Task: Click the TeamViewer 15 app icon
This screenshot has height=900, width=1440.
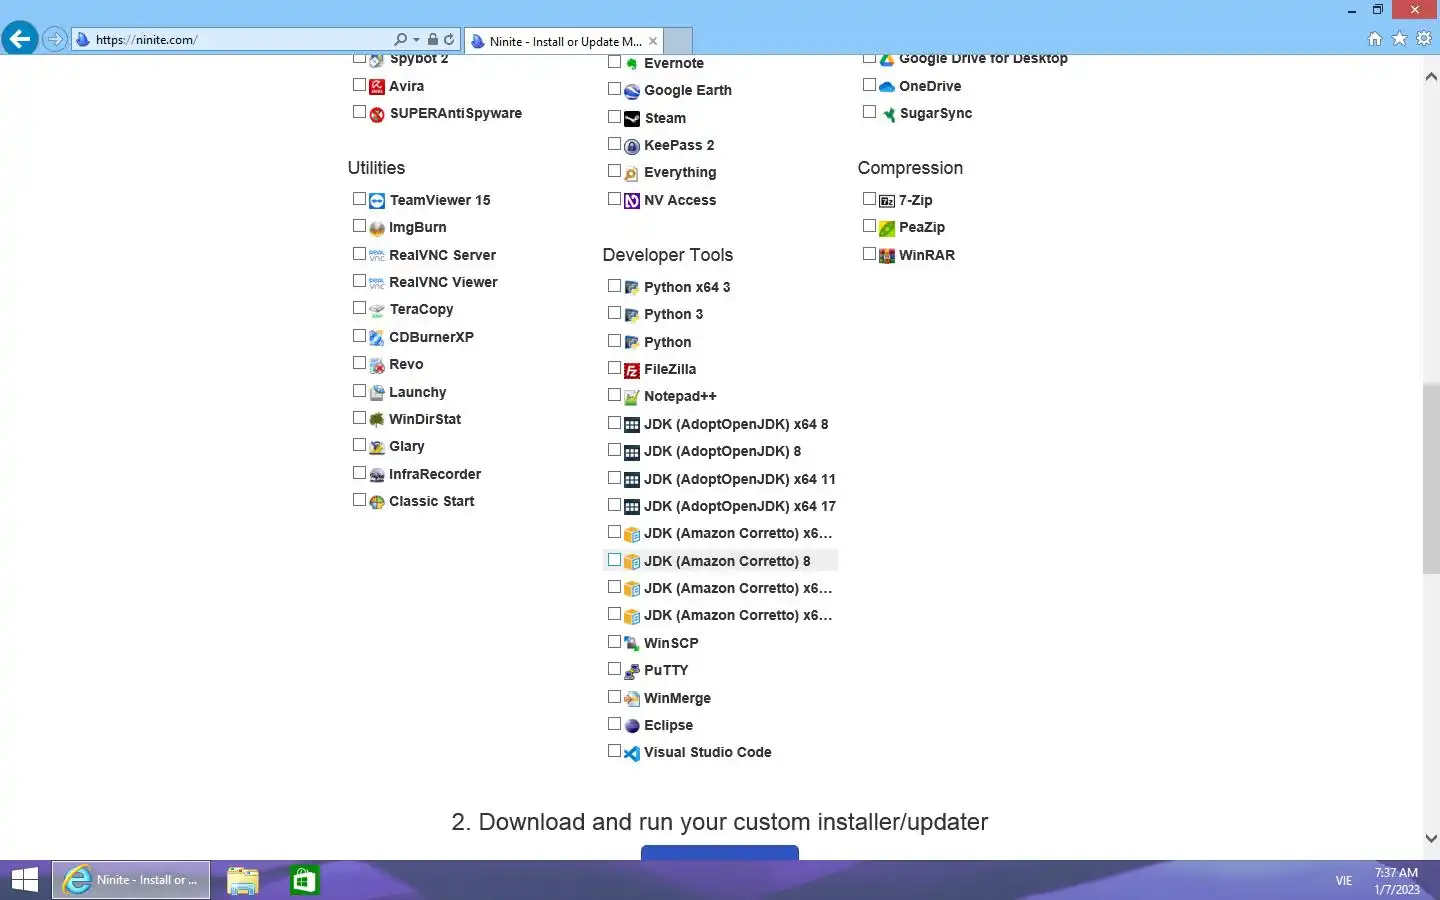Action: click(x=377, y=201)
